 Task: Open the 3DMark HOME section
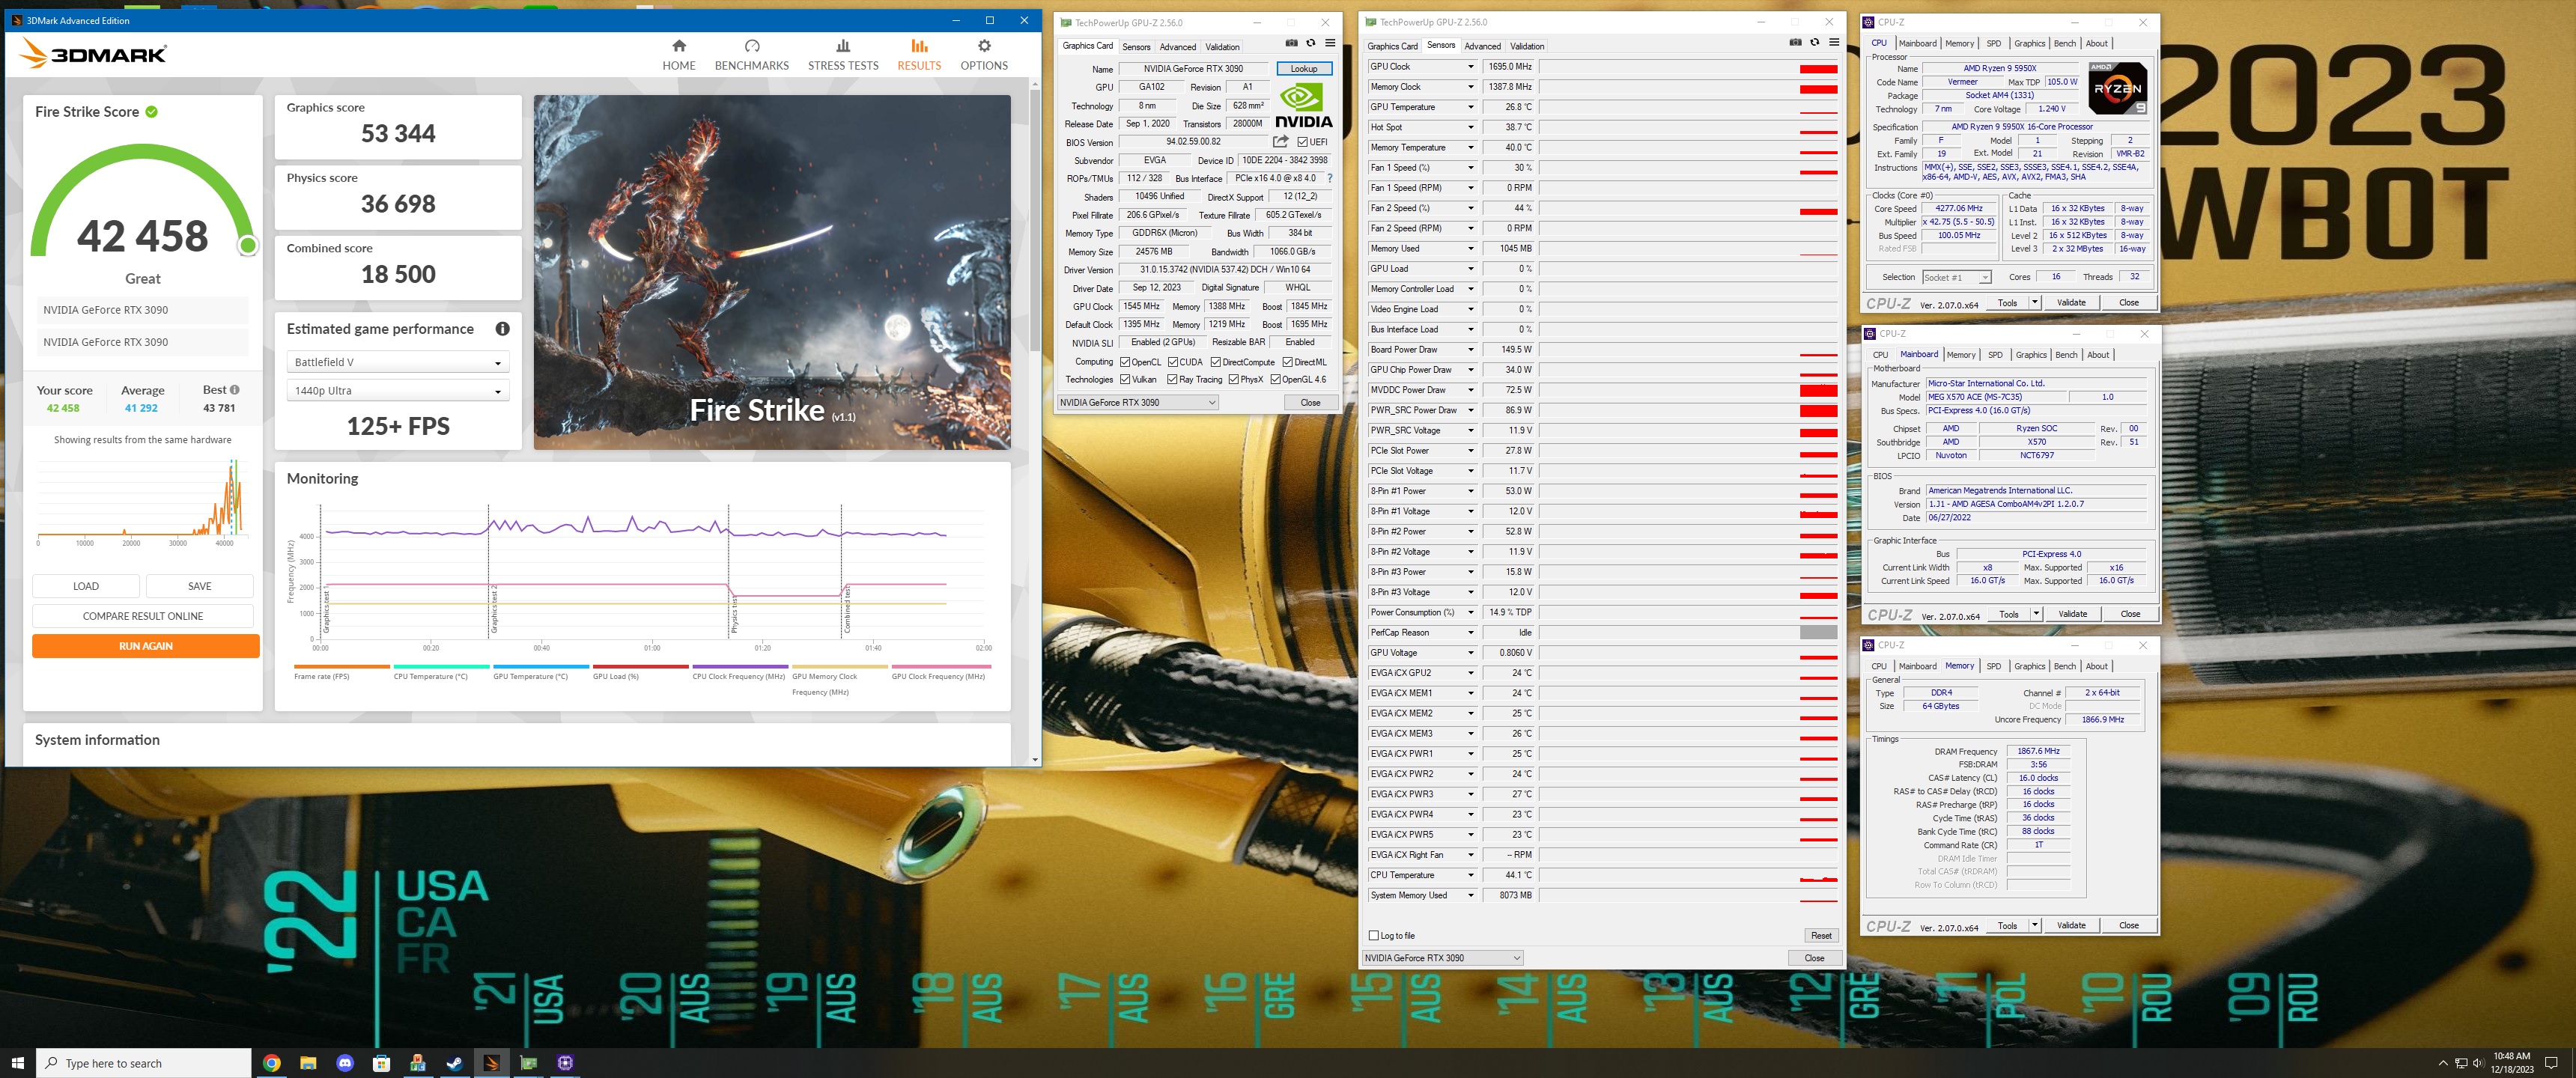coord(678,55)
